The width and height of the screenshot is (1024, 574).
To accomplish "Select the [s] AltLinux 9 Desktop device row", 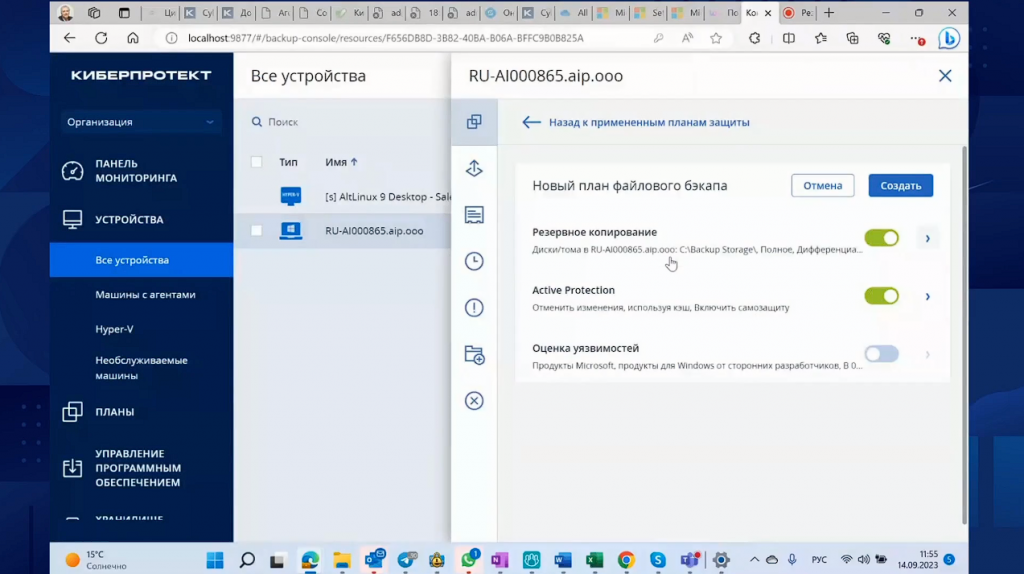I will 342,196.
